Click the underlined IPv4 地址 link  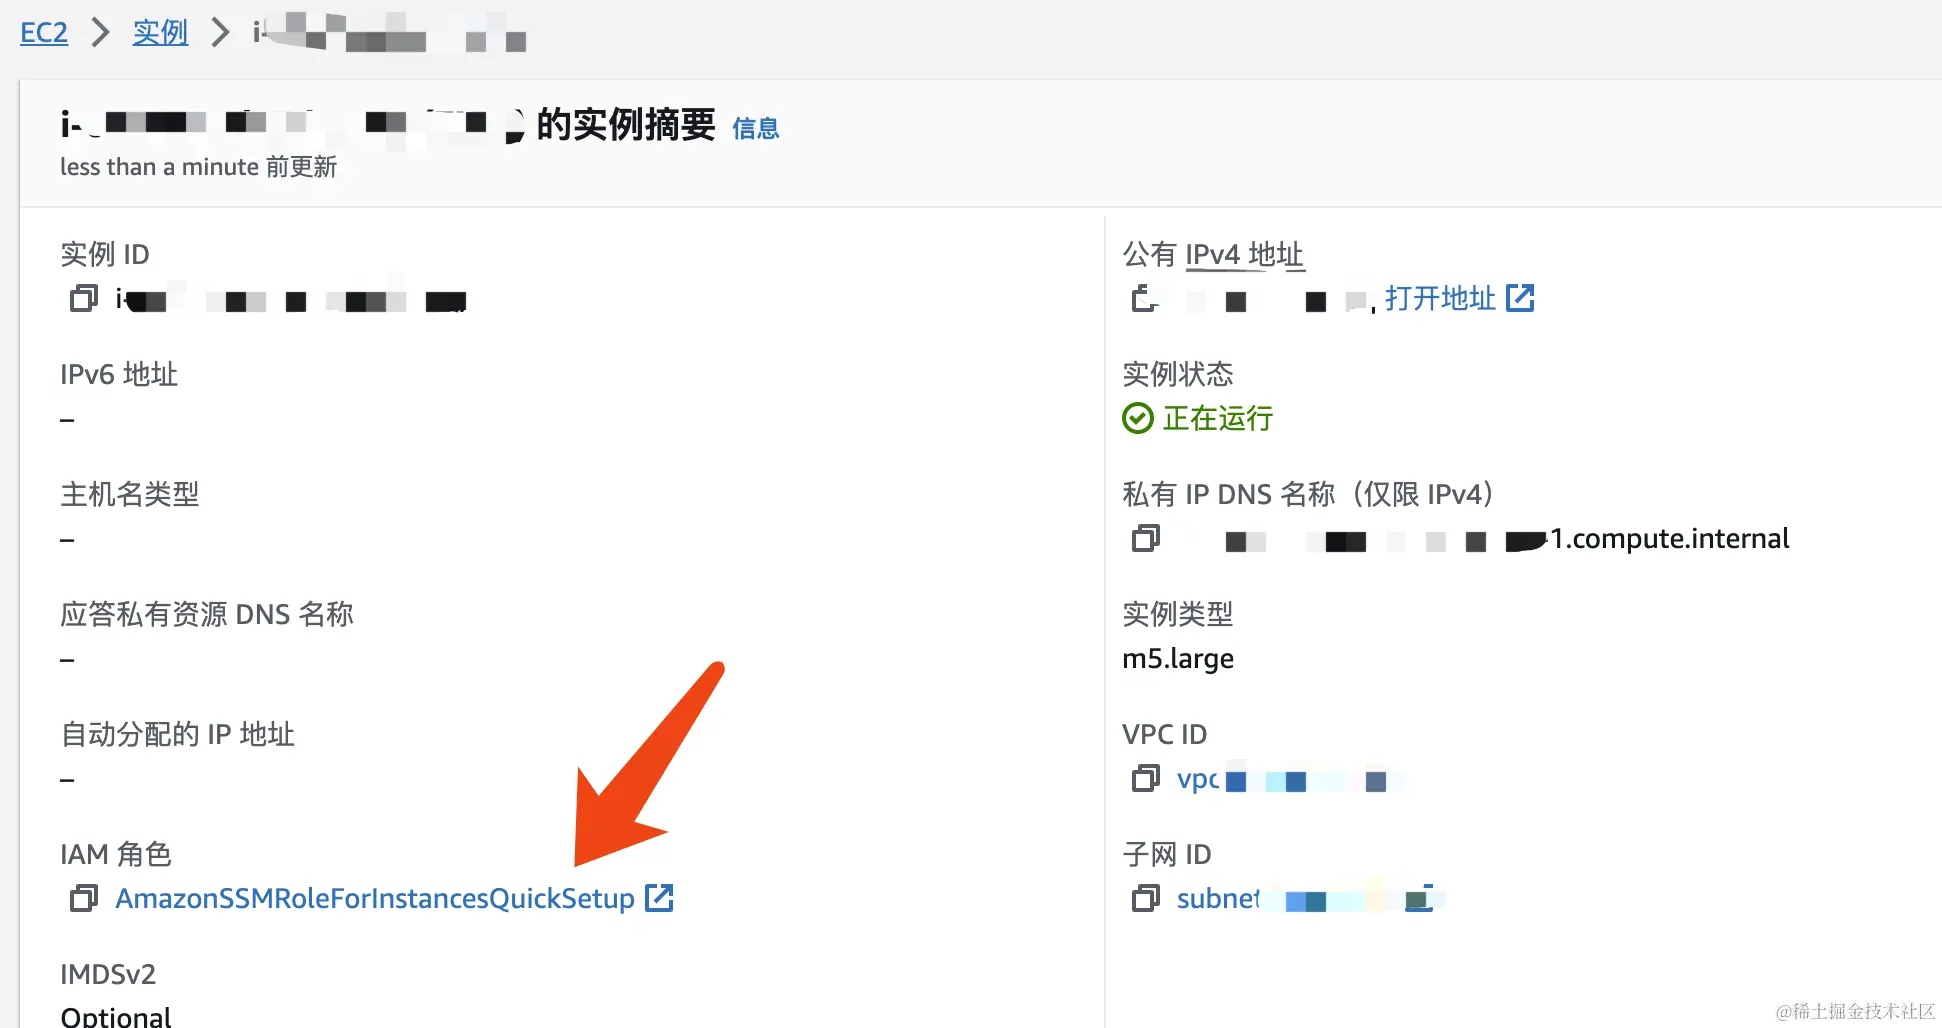click(x=1244, y=253)
